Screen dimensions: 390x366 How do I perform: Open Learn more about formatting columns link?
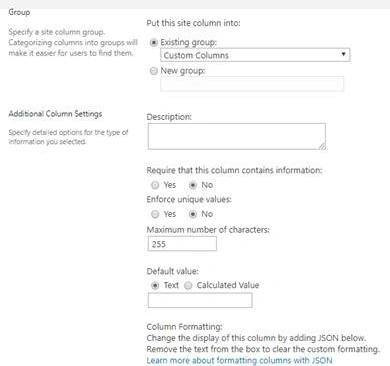click(239, 360)
